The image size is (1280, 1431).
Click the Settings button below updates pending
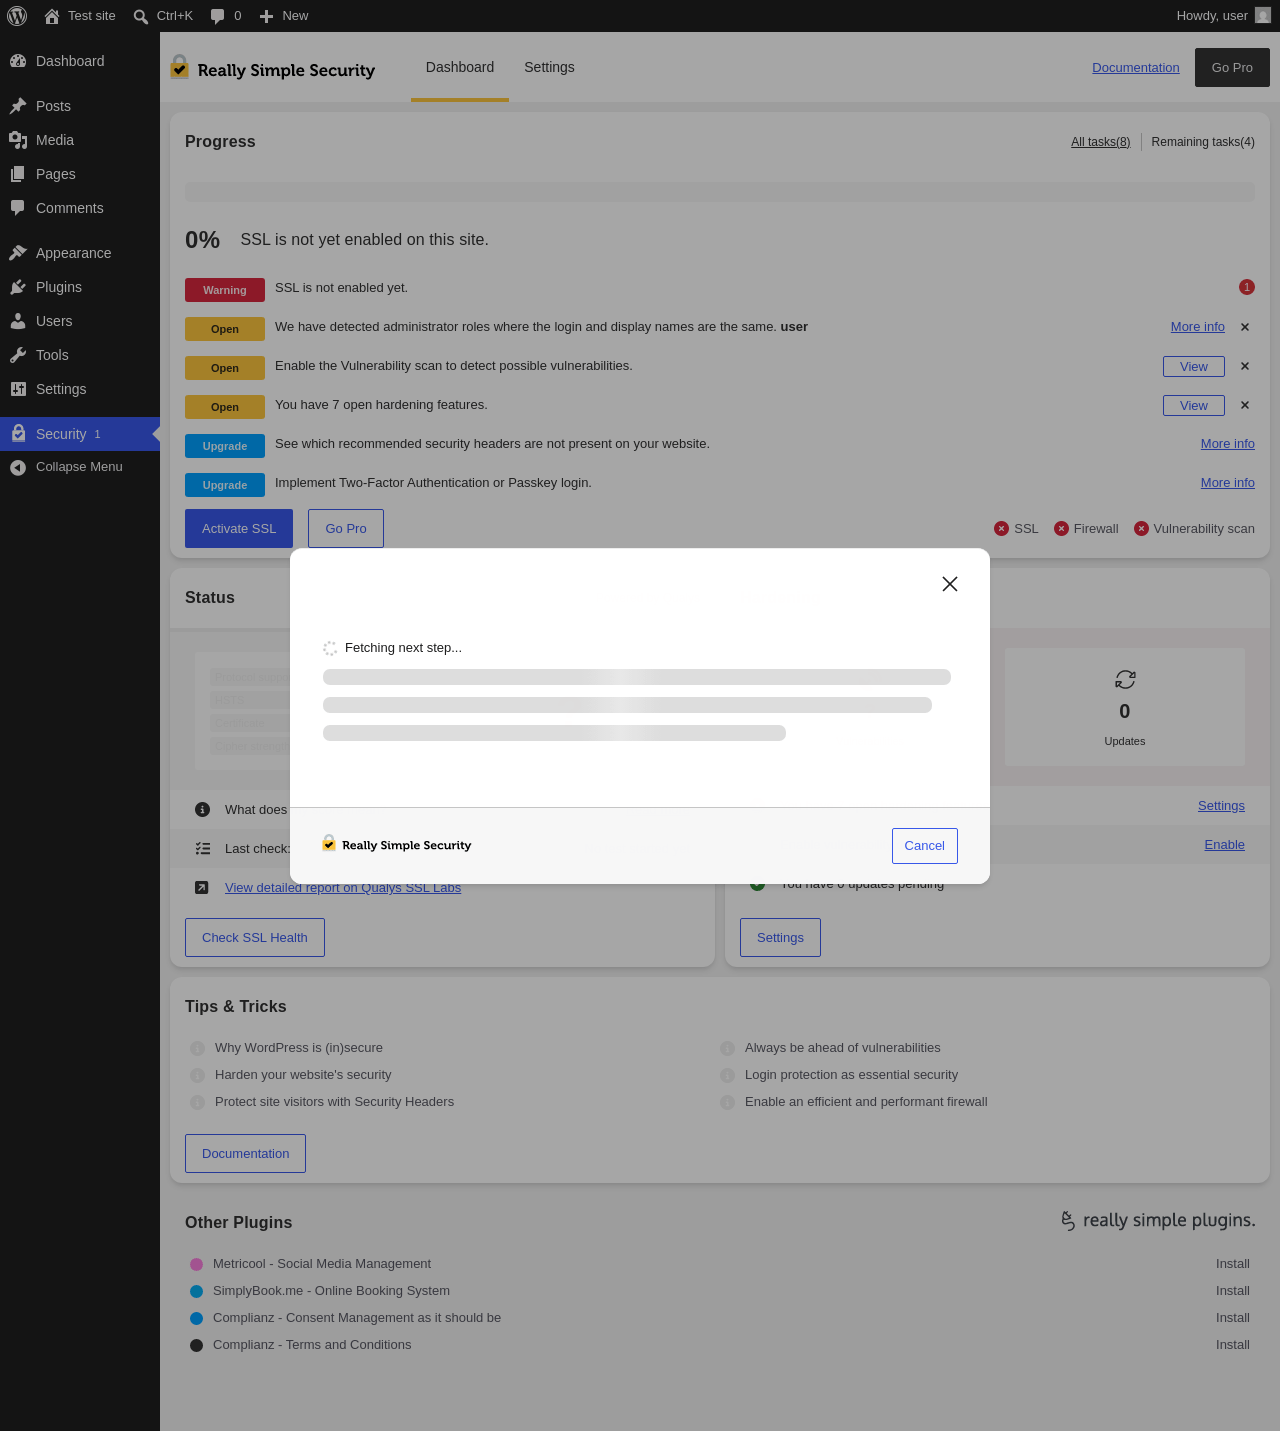click(780, 937)
